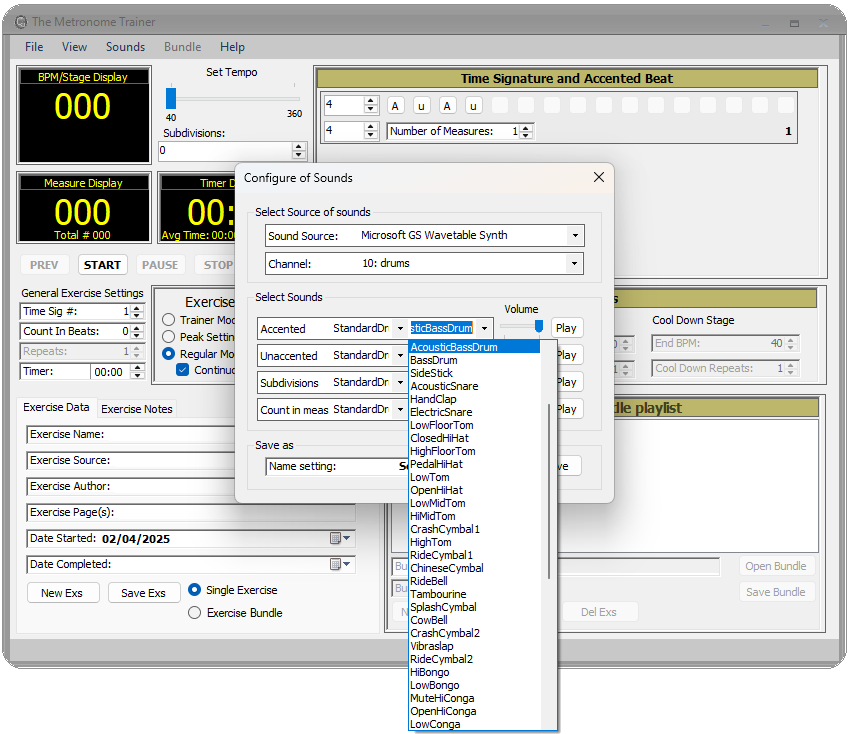The height and width of the screenshot is (734, 848).
Task: Click Play next to the Accented sound
Action: tap(566, 327)
